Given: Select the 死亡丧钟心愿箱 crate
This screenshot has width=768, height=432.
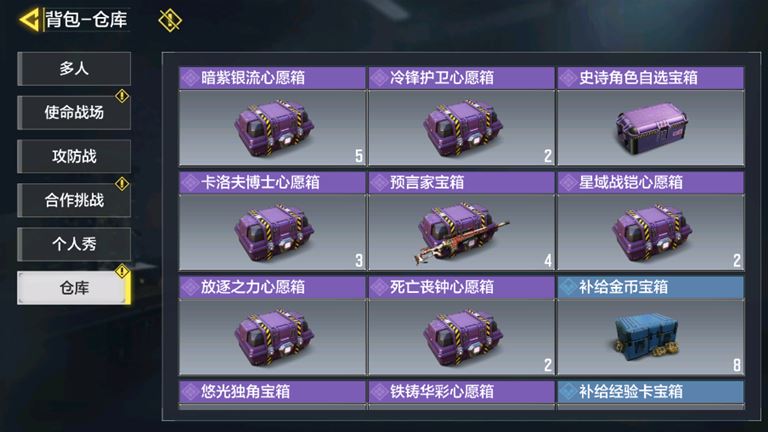Looking at the screenshot, I should pos(461,326).
